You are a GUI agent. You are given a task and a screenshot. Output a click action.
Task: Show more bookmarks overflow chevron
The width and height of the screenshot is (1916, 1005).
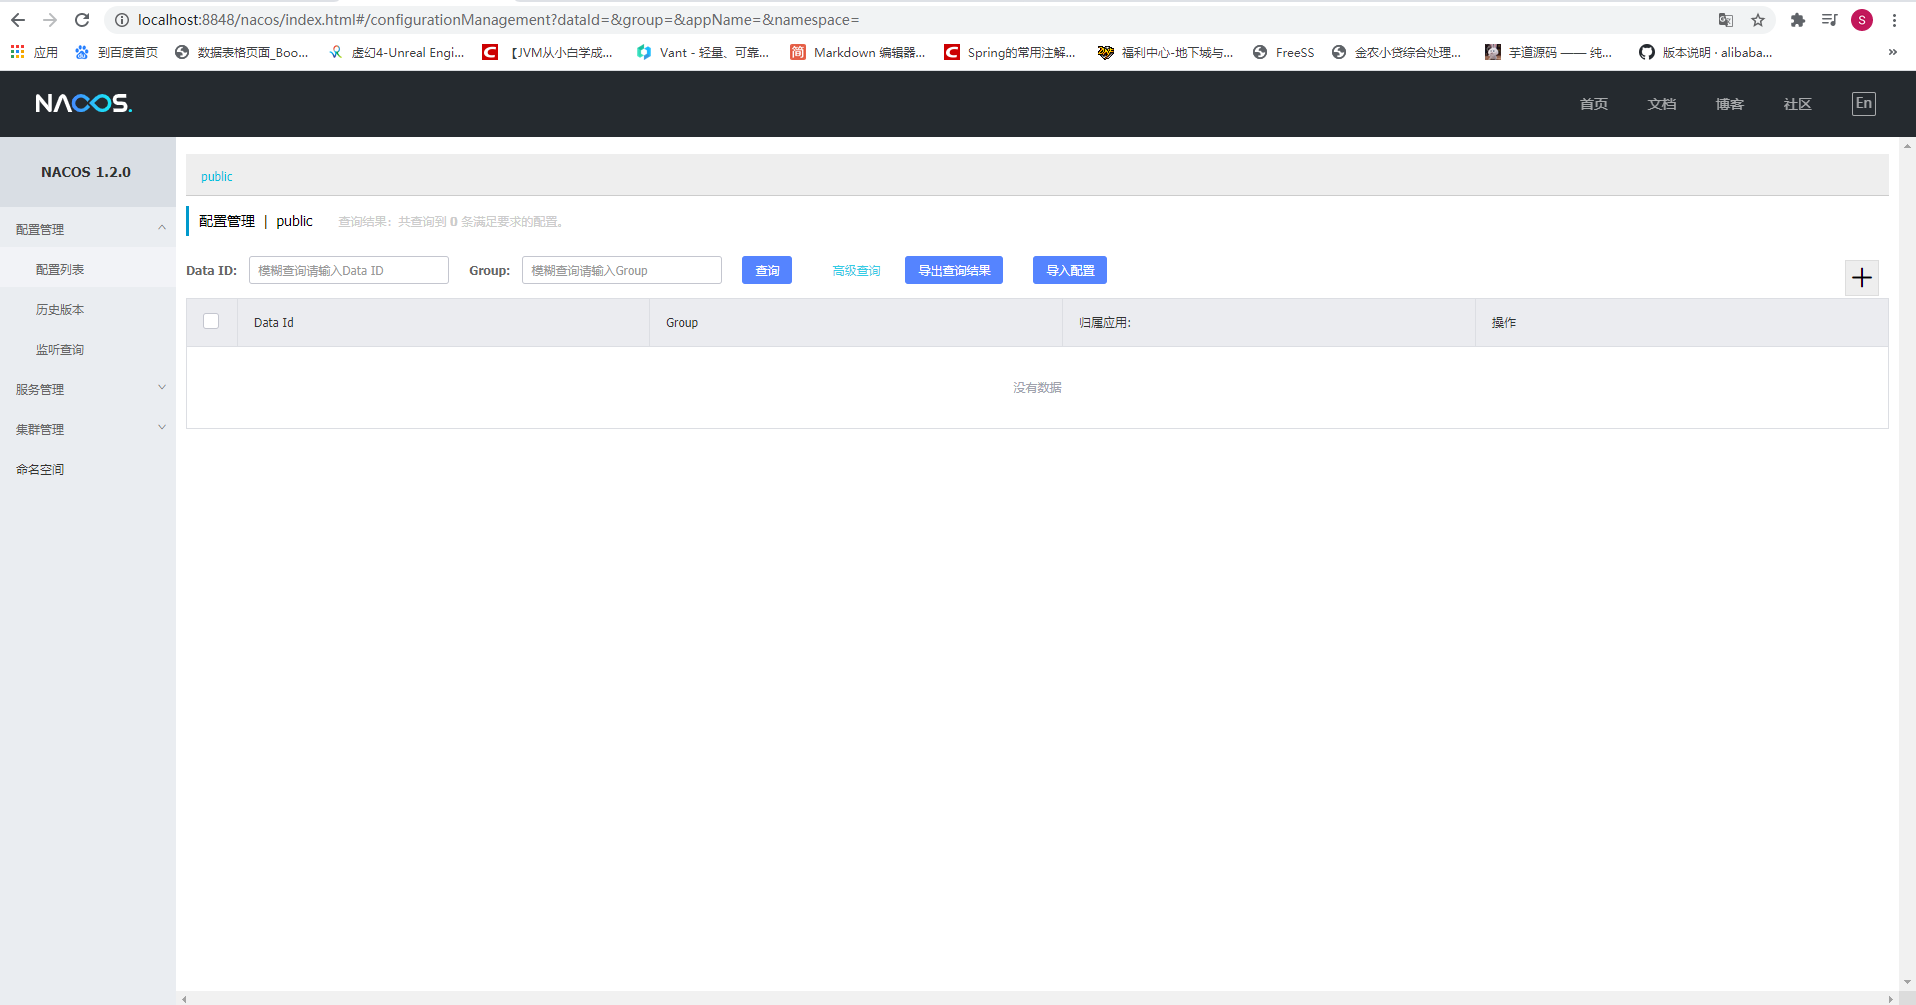coord(1892,52)
